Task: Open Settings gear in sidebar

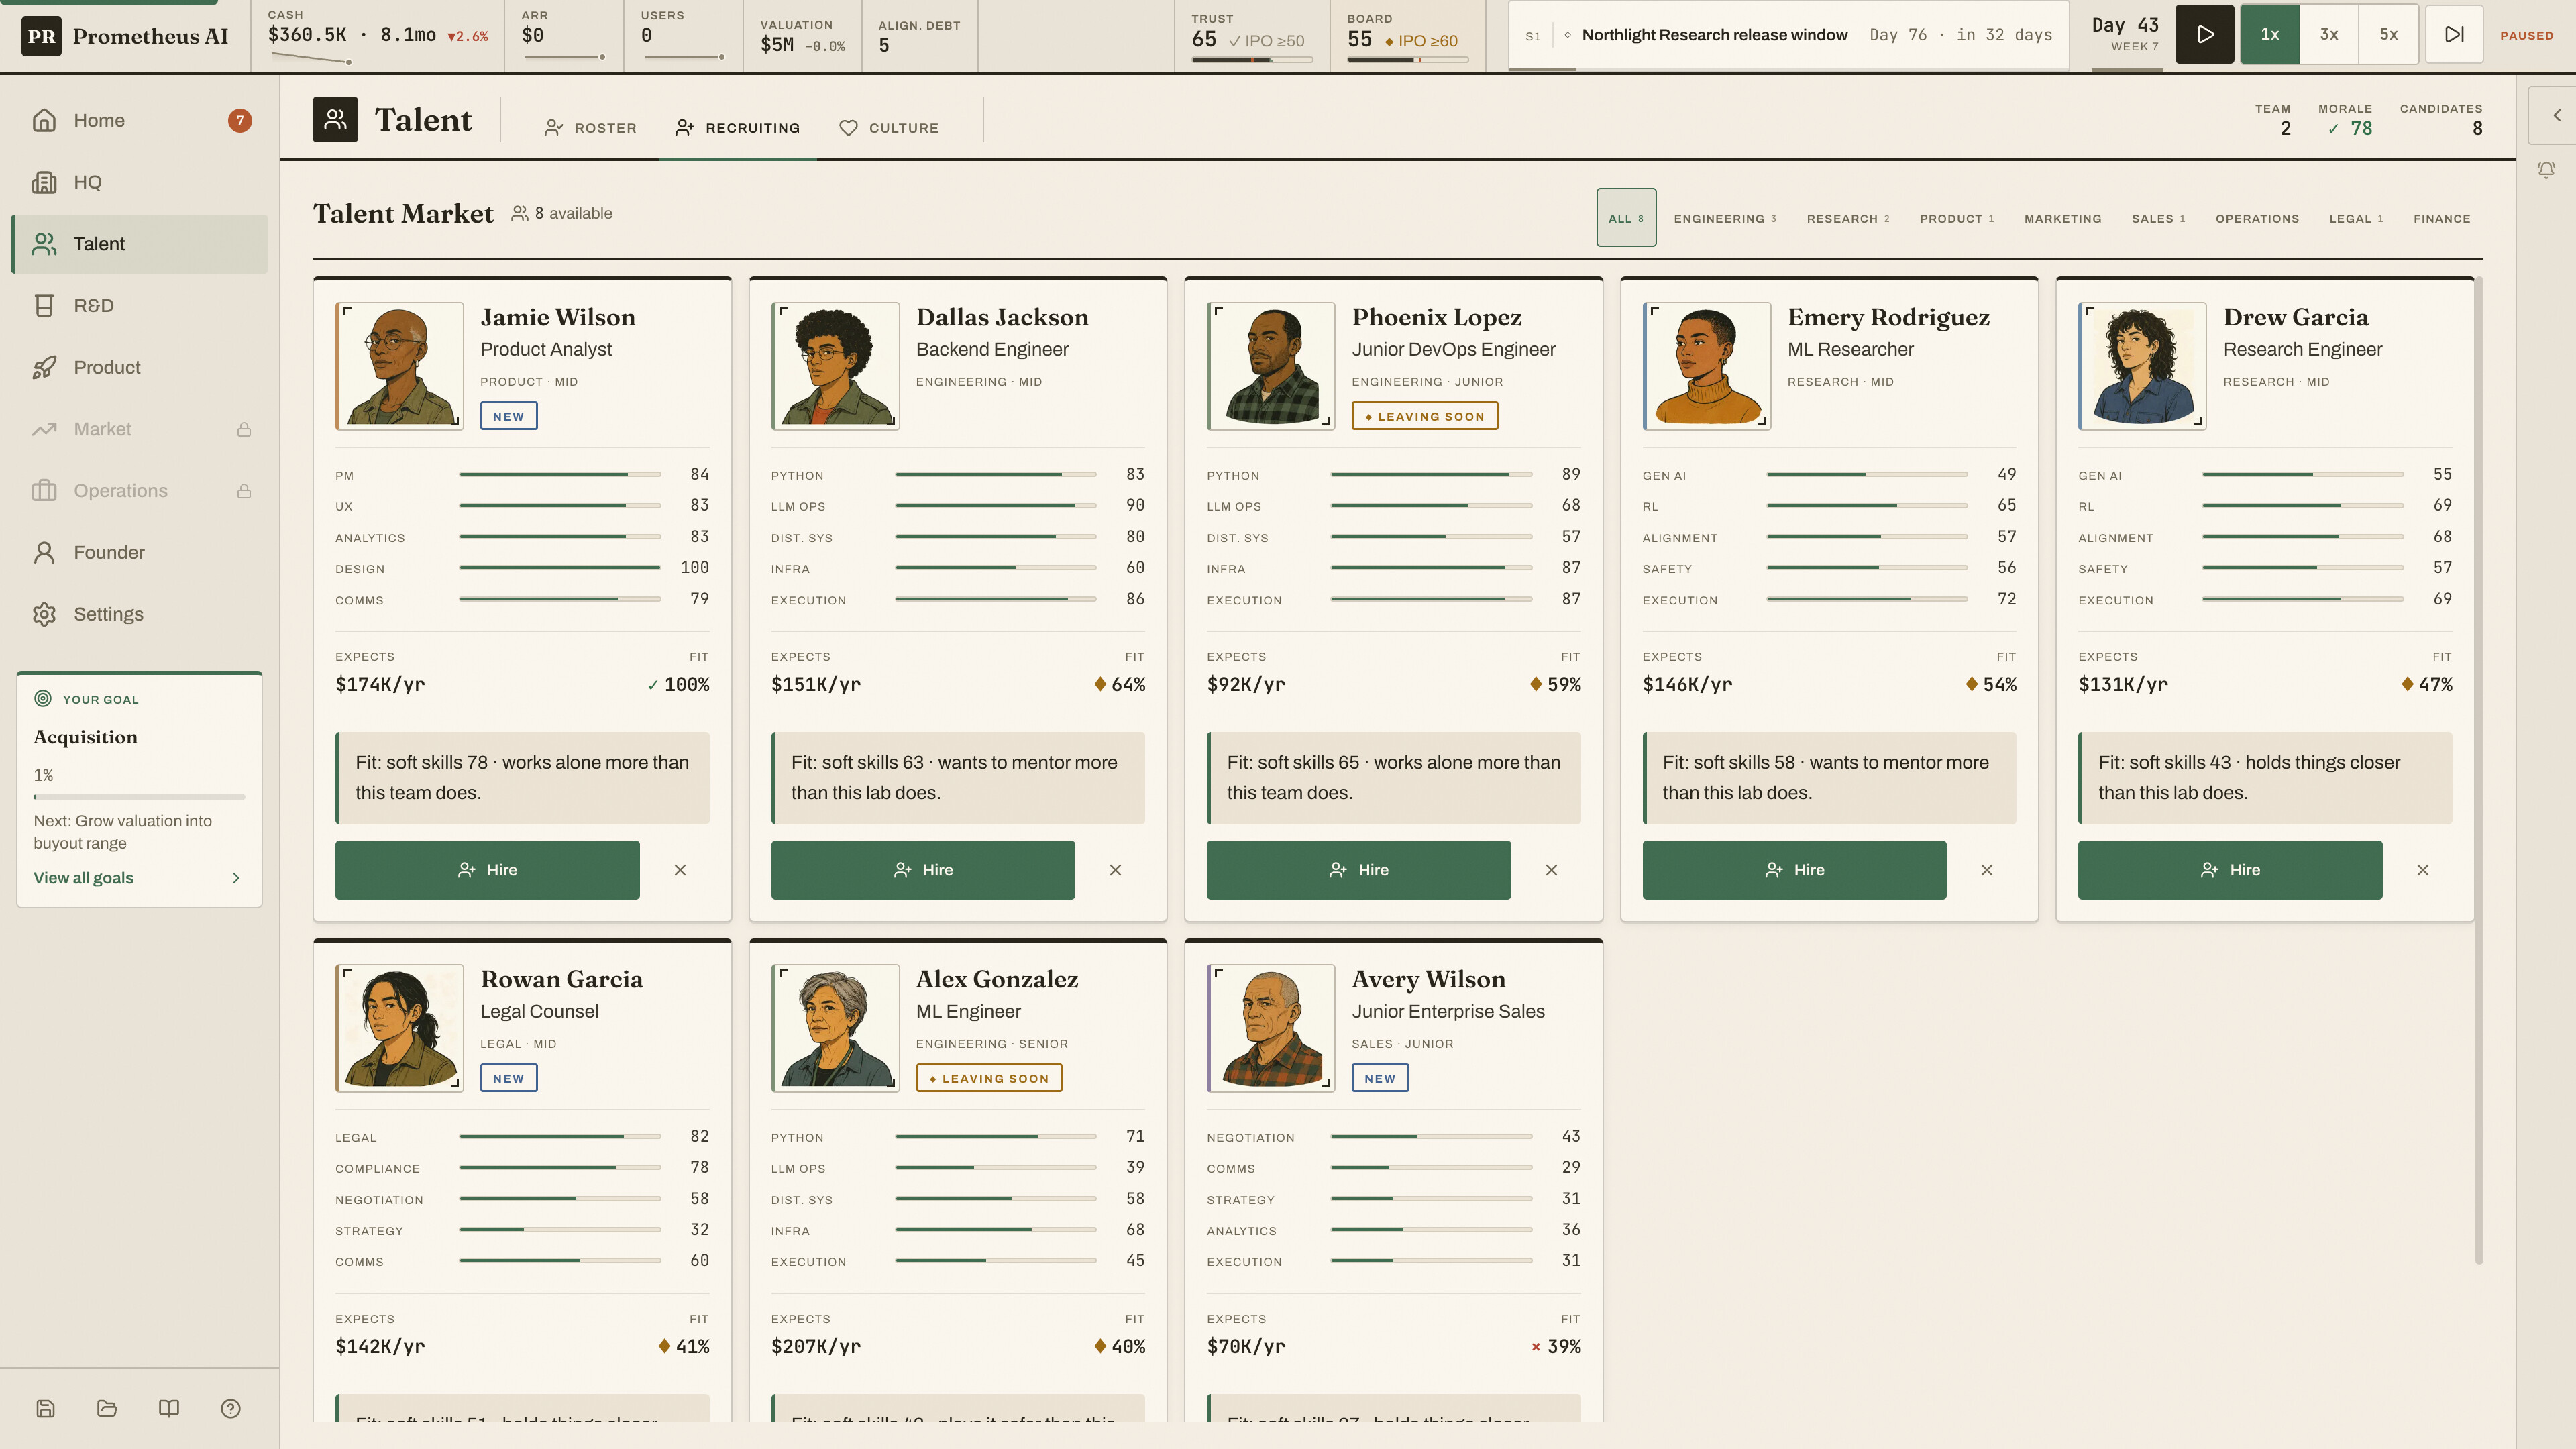Action: click(x=139, y=614)
